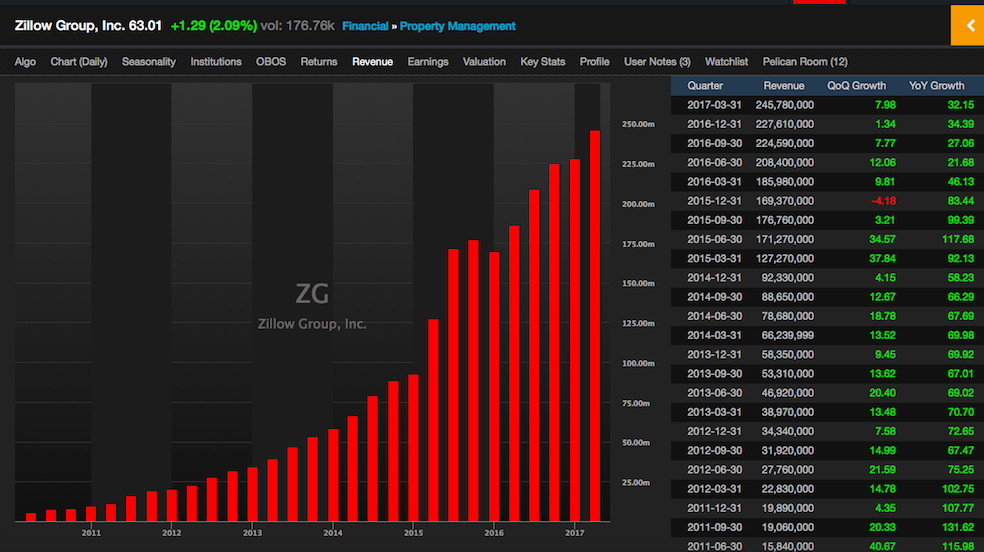
Task: Click the 2014-09-30 quarter cell
Action: [714, 297]
